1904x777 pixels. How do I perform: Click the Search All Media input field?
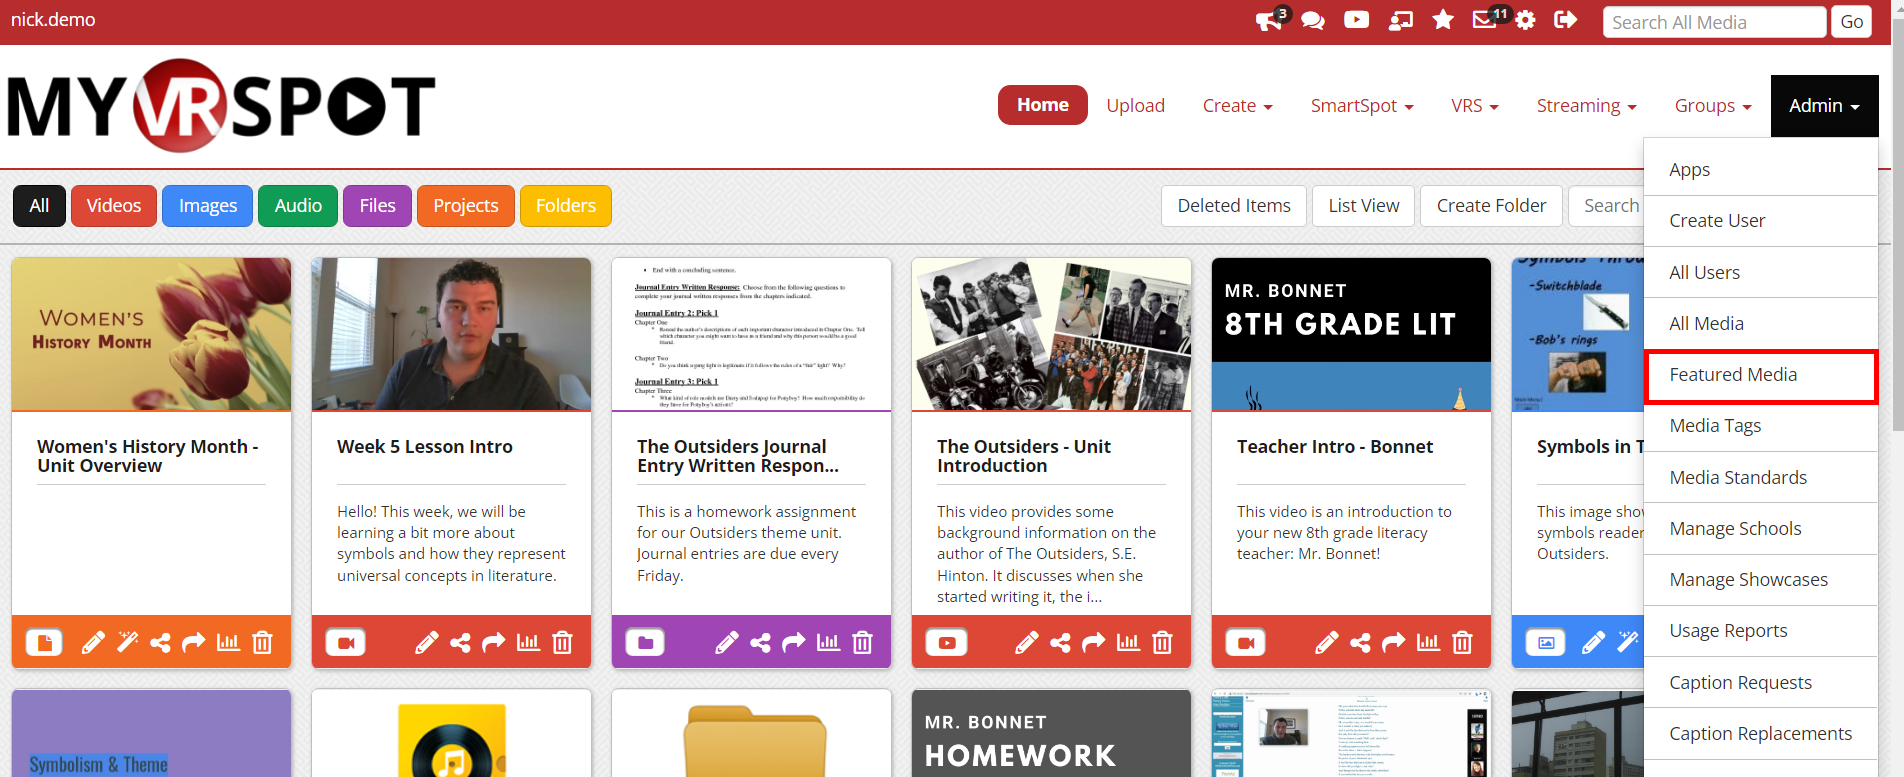tap(1714, 22)
